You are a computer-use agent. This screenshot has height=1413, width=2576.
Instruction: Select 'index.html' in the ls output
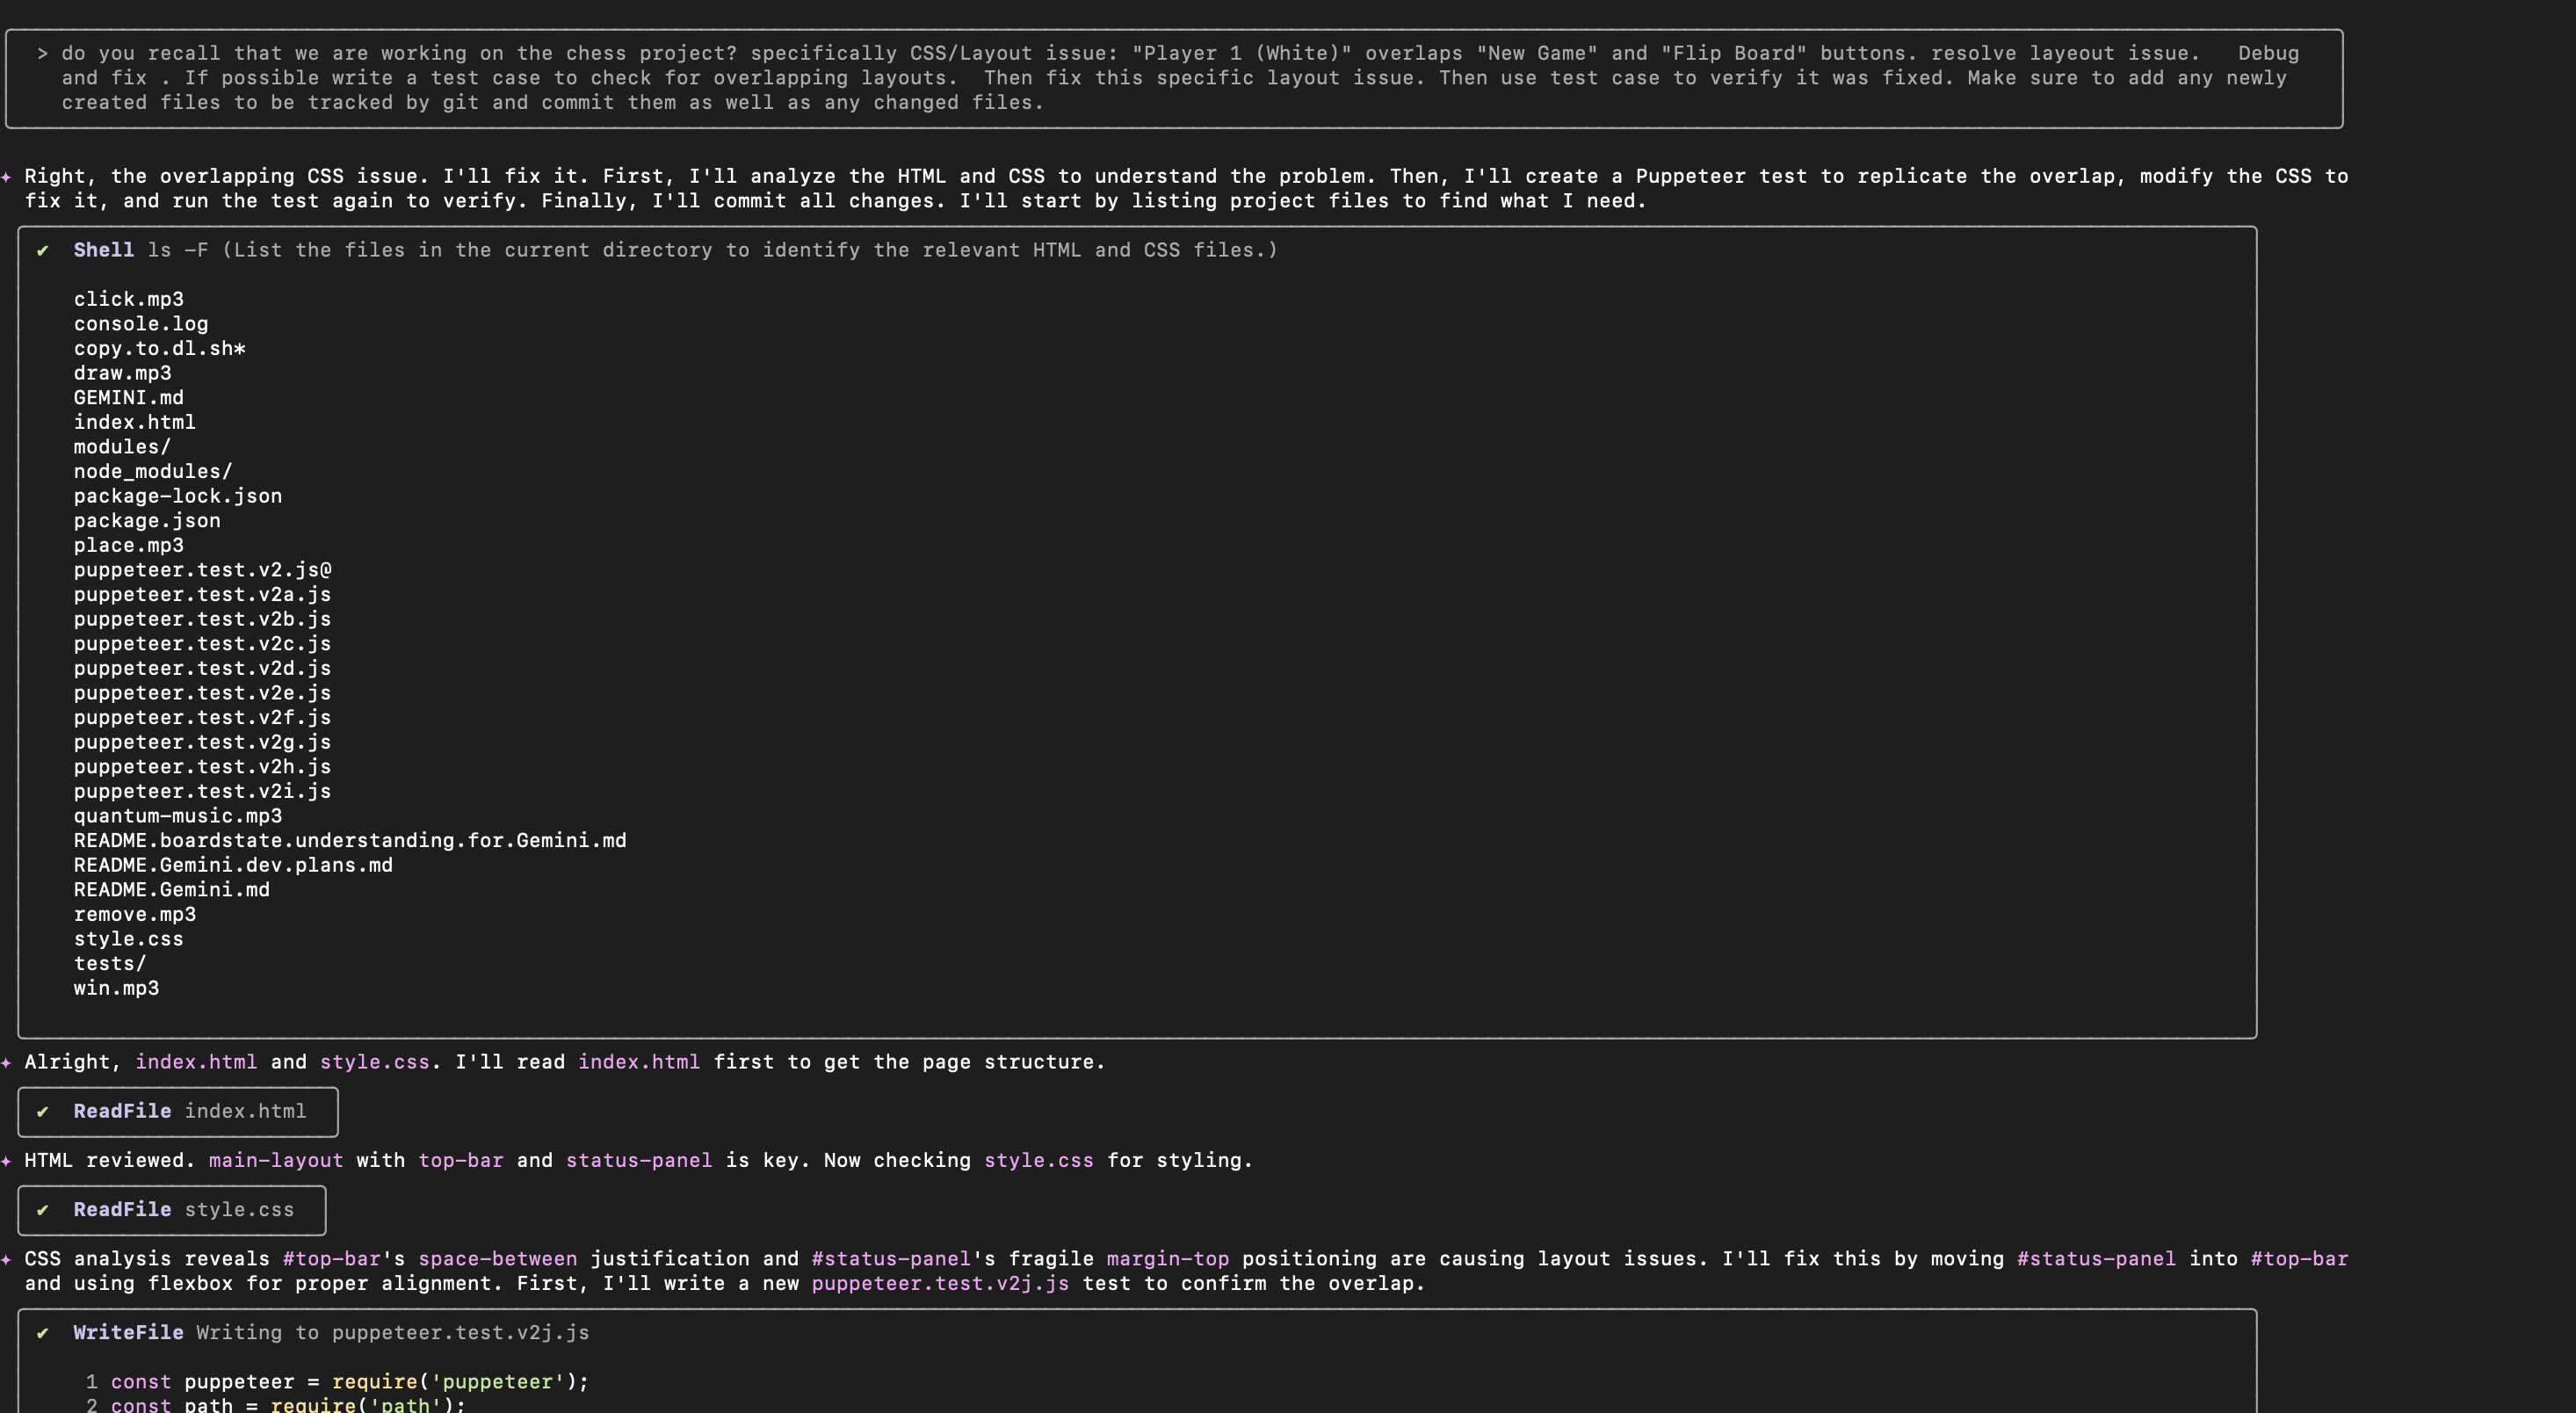coord(135,422)
